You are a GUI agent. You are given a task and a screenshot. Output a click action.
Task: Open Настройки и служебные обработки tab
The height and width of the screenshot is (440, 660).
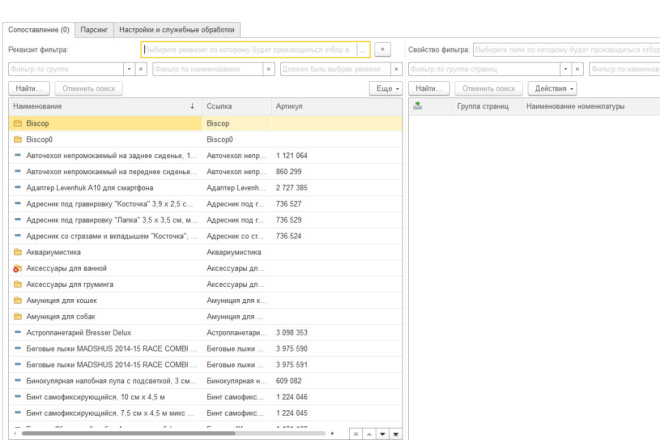[177, 30]
